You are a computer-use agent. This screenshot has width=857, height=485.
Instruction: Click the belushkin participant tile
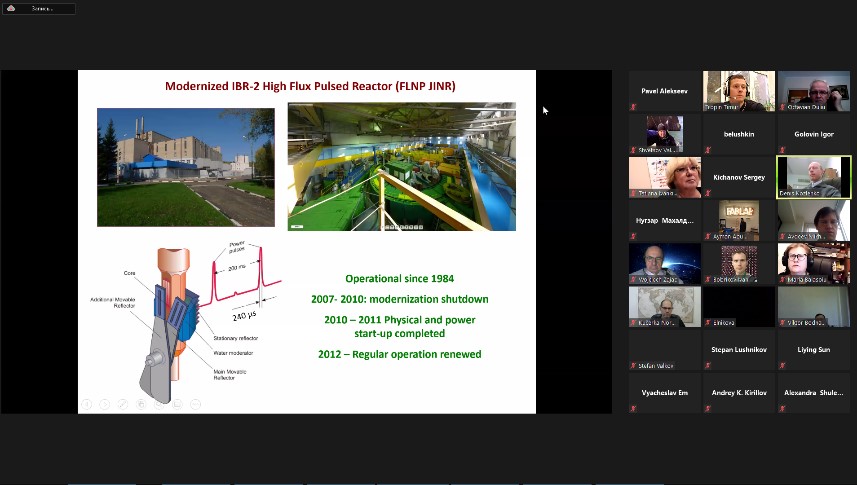(739, 134)
